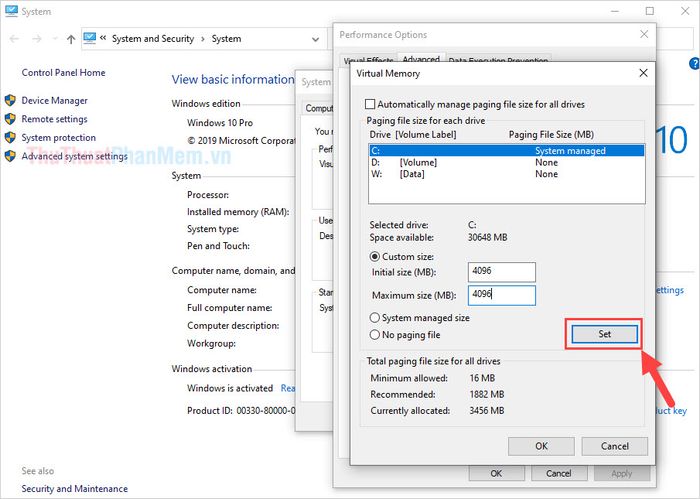The height and width of the screenshot is (499, 700).
Task: Open Advanced system settings link
Action: 75,156
